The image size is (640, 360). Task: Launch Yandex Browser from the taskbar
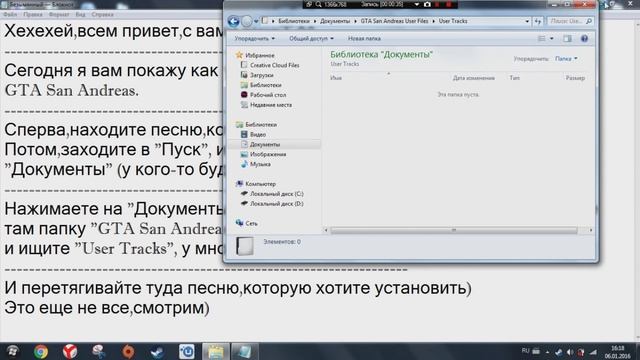tap(70, 351)
